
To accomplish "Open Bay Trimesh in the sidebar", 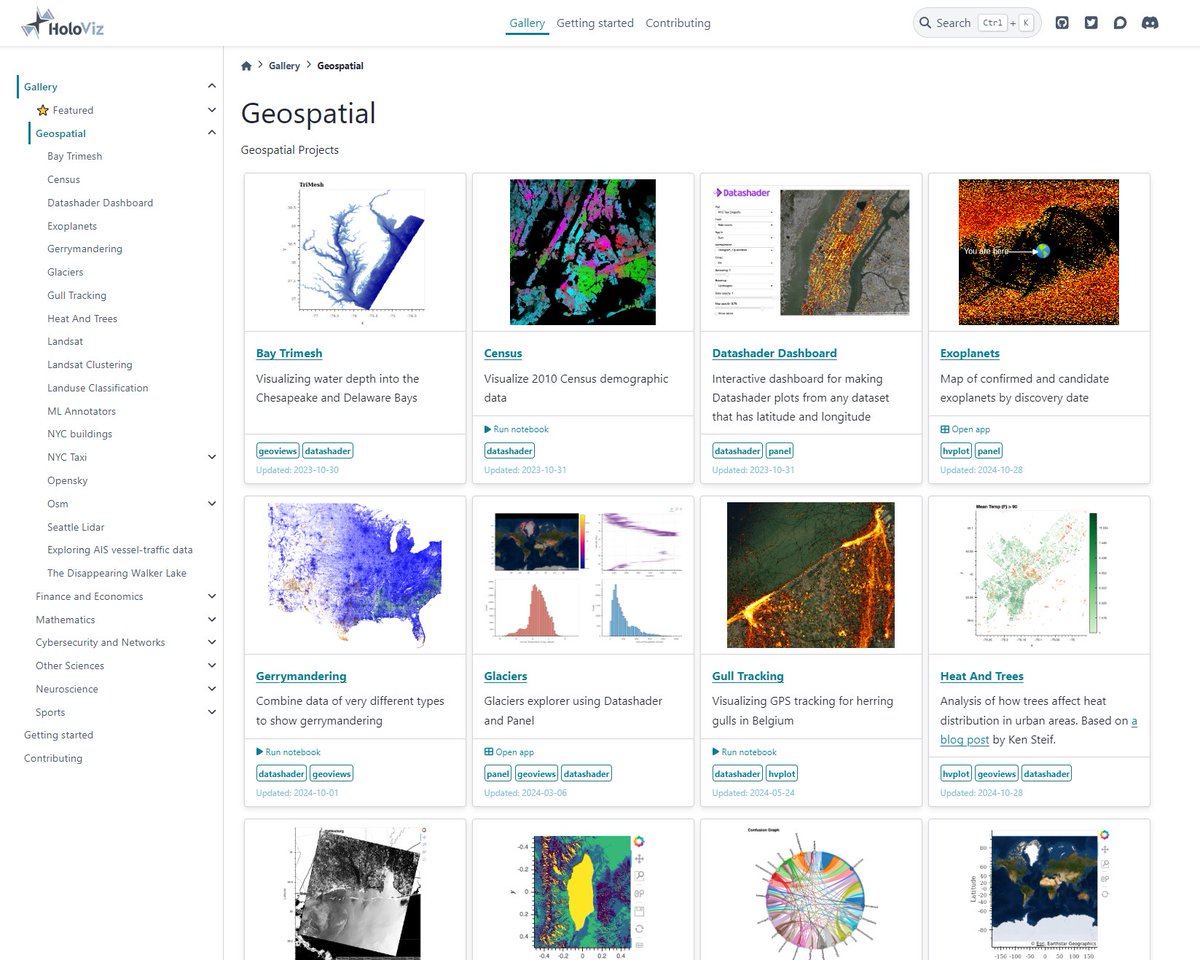I will (x=75, y=156).
